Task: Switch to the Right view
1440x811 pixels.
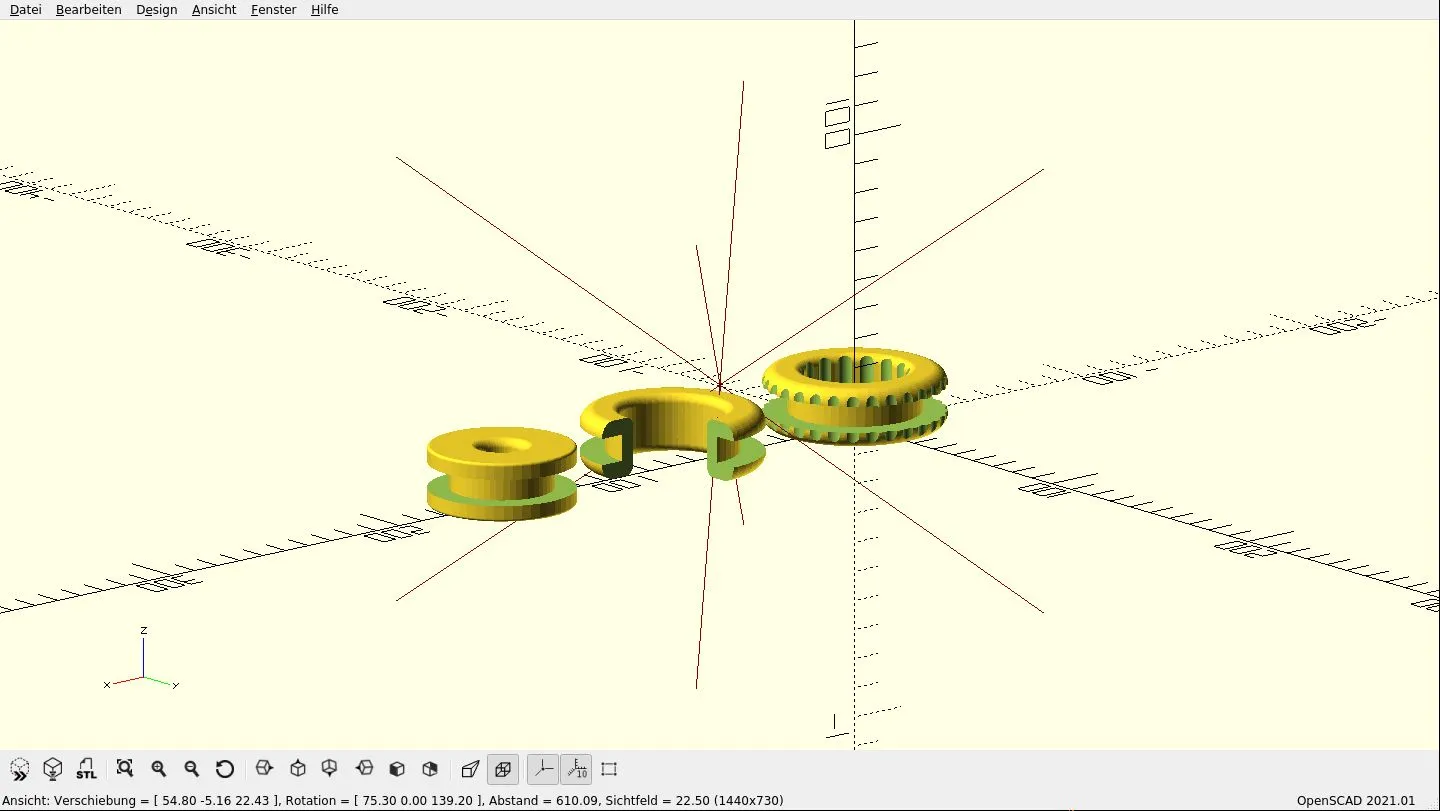Action: (264, 769)
